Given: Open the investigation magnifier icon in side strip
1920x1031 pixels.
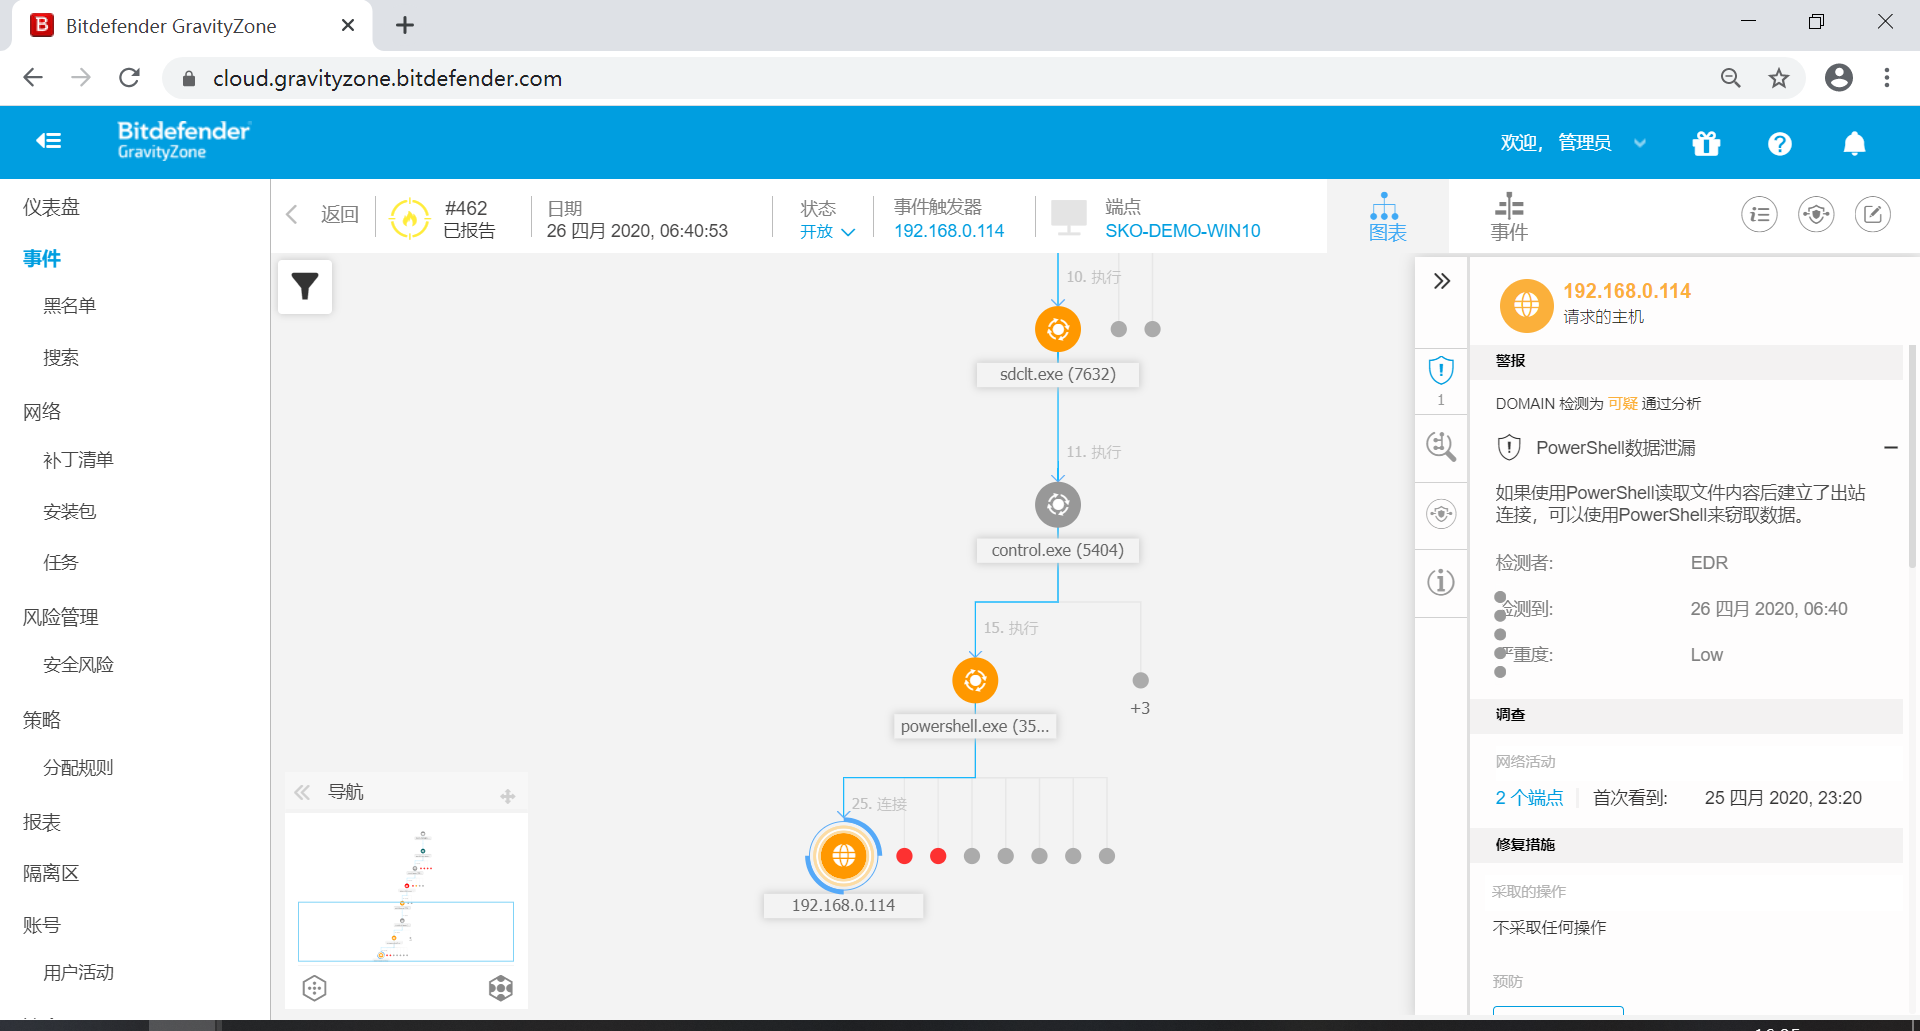Looking at the screenshot, I should (x=1441, y=446).
